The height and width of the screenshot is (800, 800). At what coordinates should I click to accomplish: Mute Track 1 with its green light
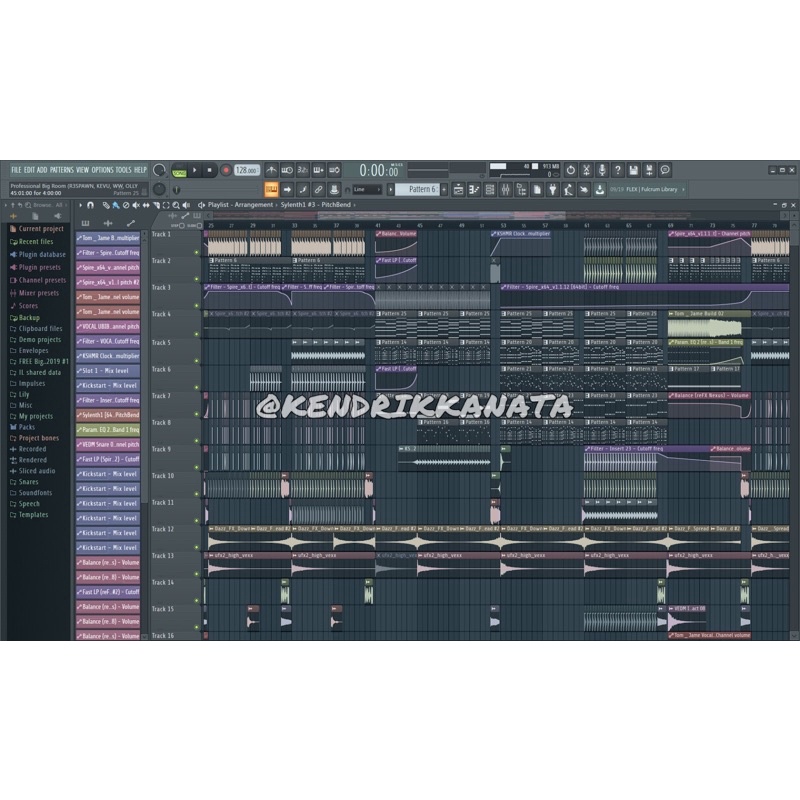[196, 253]
